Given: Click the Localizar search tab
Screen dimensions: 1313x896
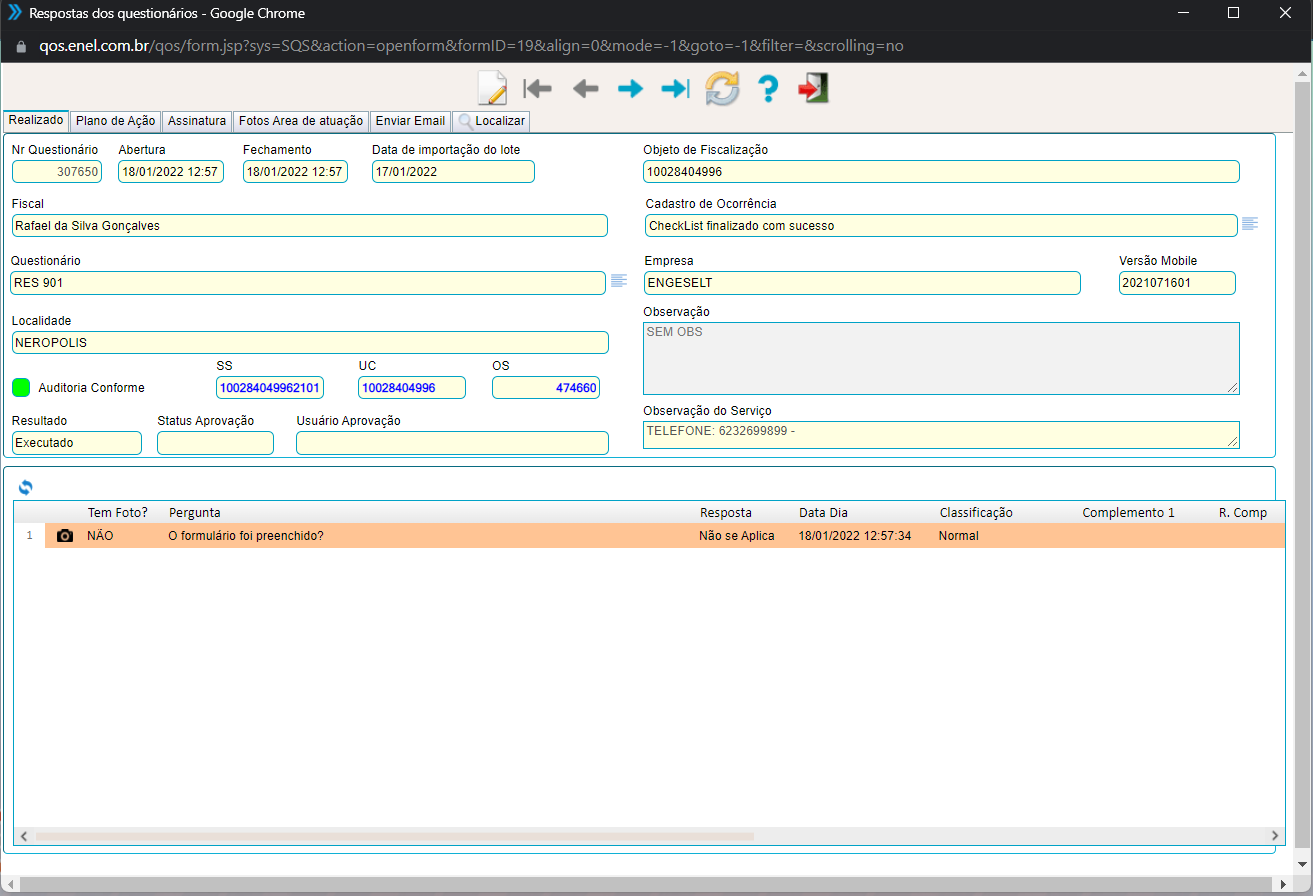Looking at the screenshot, I should point(491,121).
